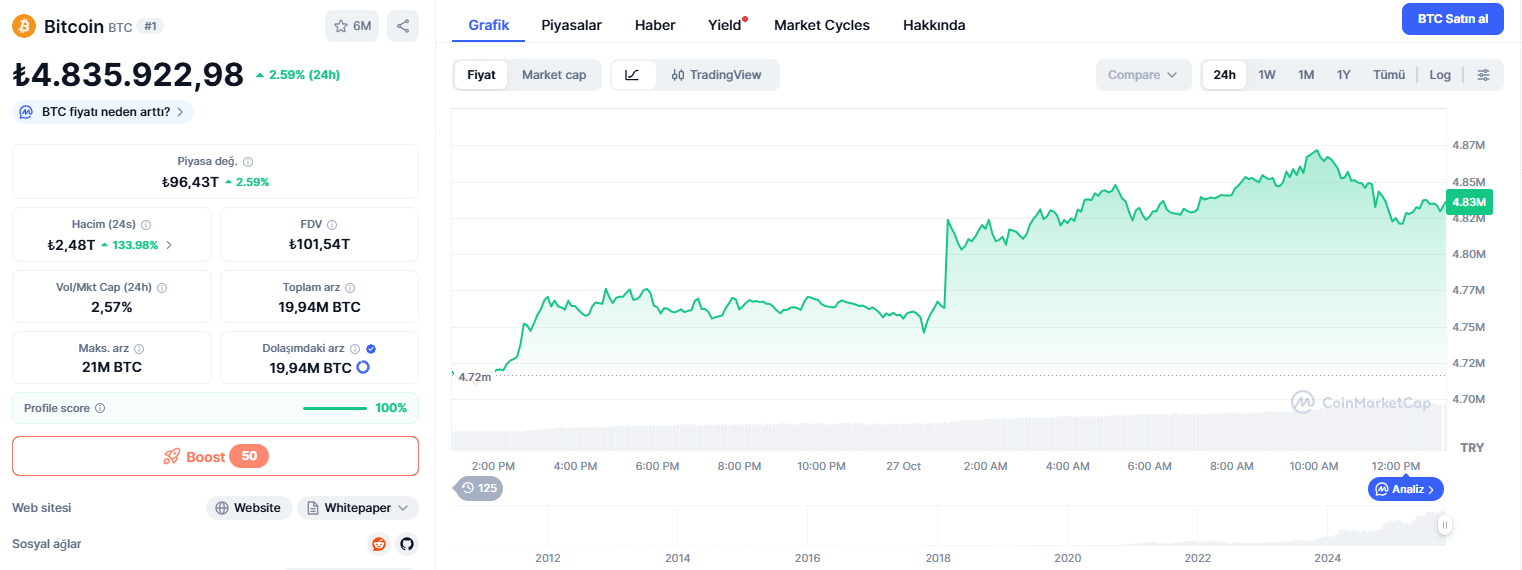Open the Piyasalar tab
Image resolution: width=1522 pixels, height=570 pixels.
571,25
